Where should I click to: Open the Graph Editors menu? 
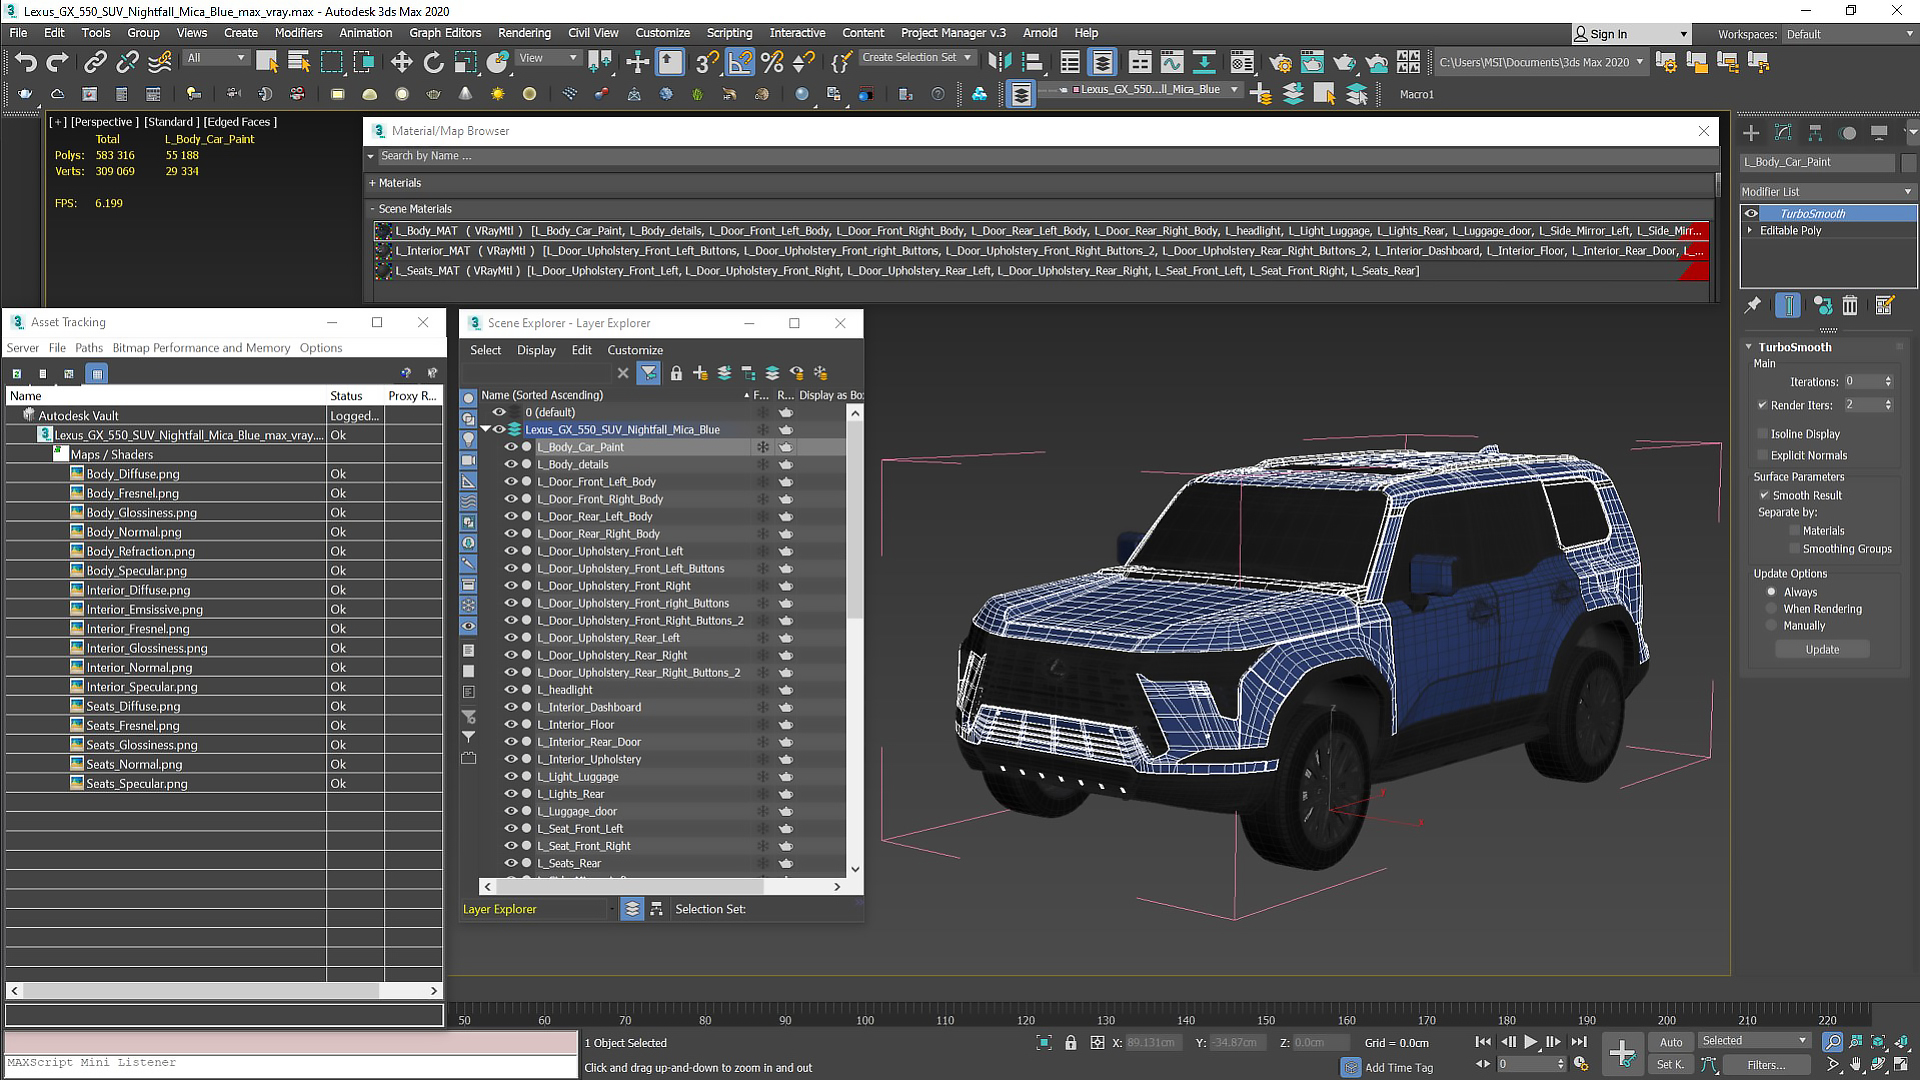(x=445, y=33)
